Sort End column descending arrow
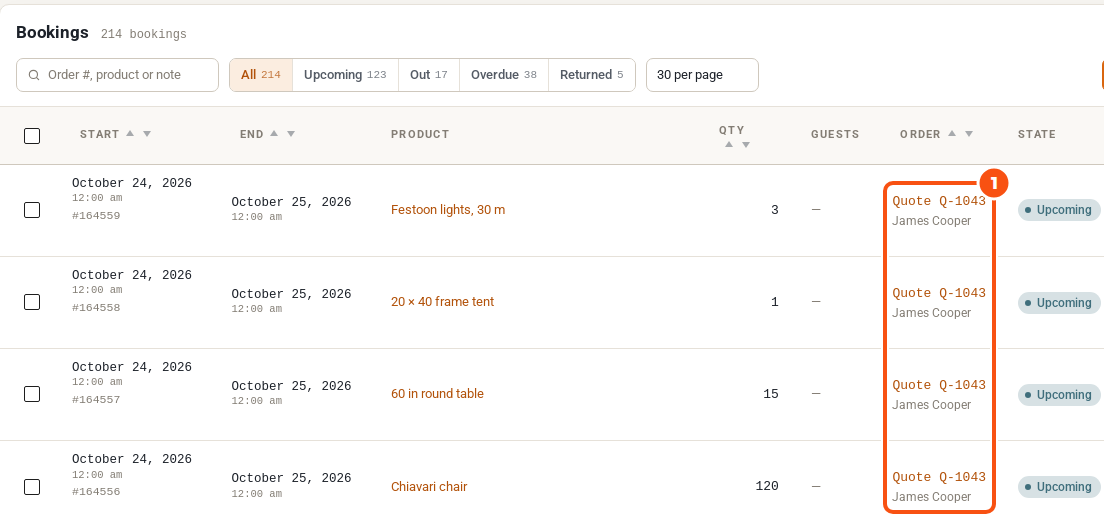 (291, 134)
